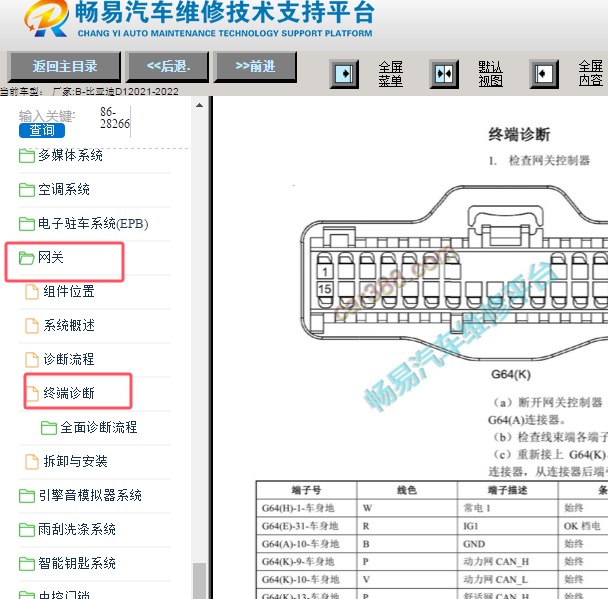Open the 拆卸与安装 document
608x599 pixels.
click(x=66, y=461)
